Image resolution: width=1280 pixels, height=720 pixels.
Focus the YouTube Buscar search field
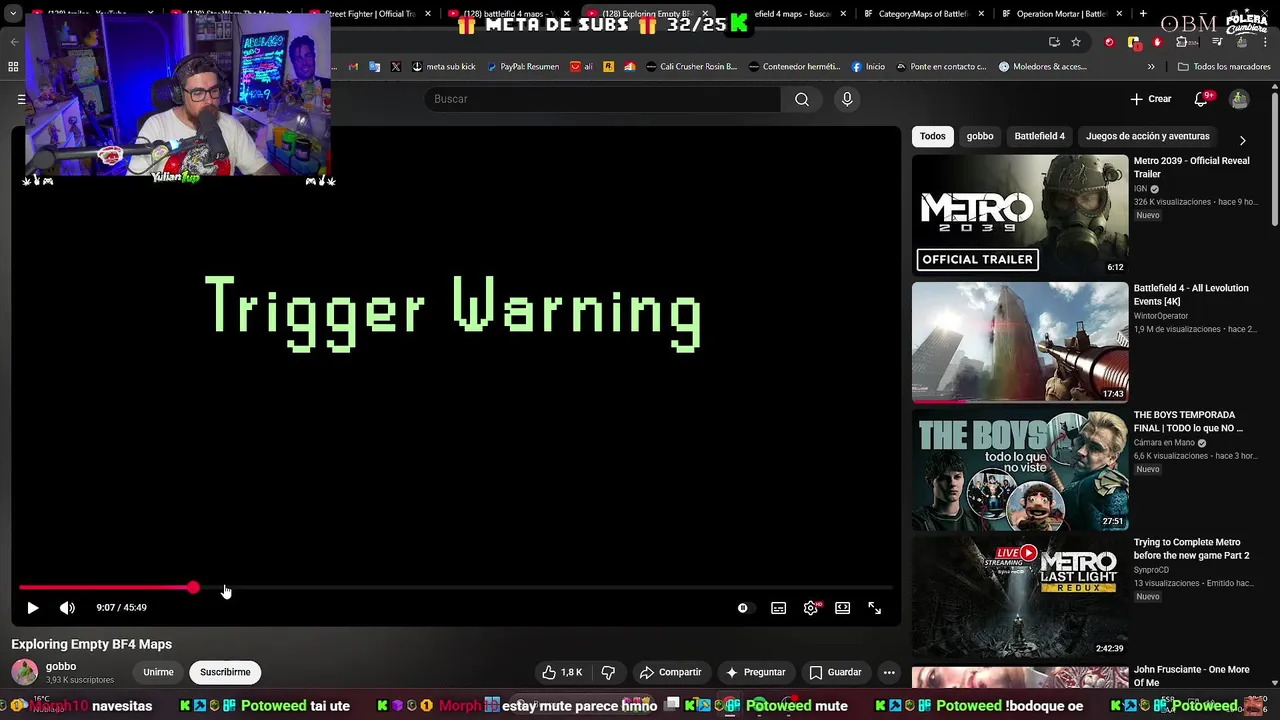(x=603, y=99)
